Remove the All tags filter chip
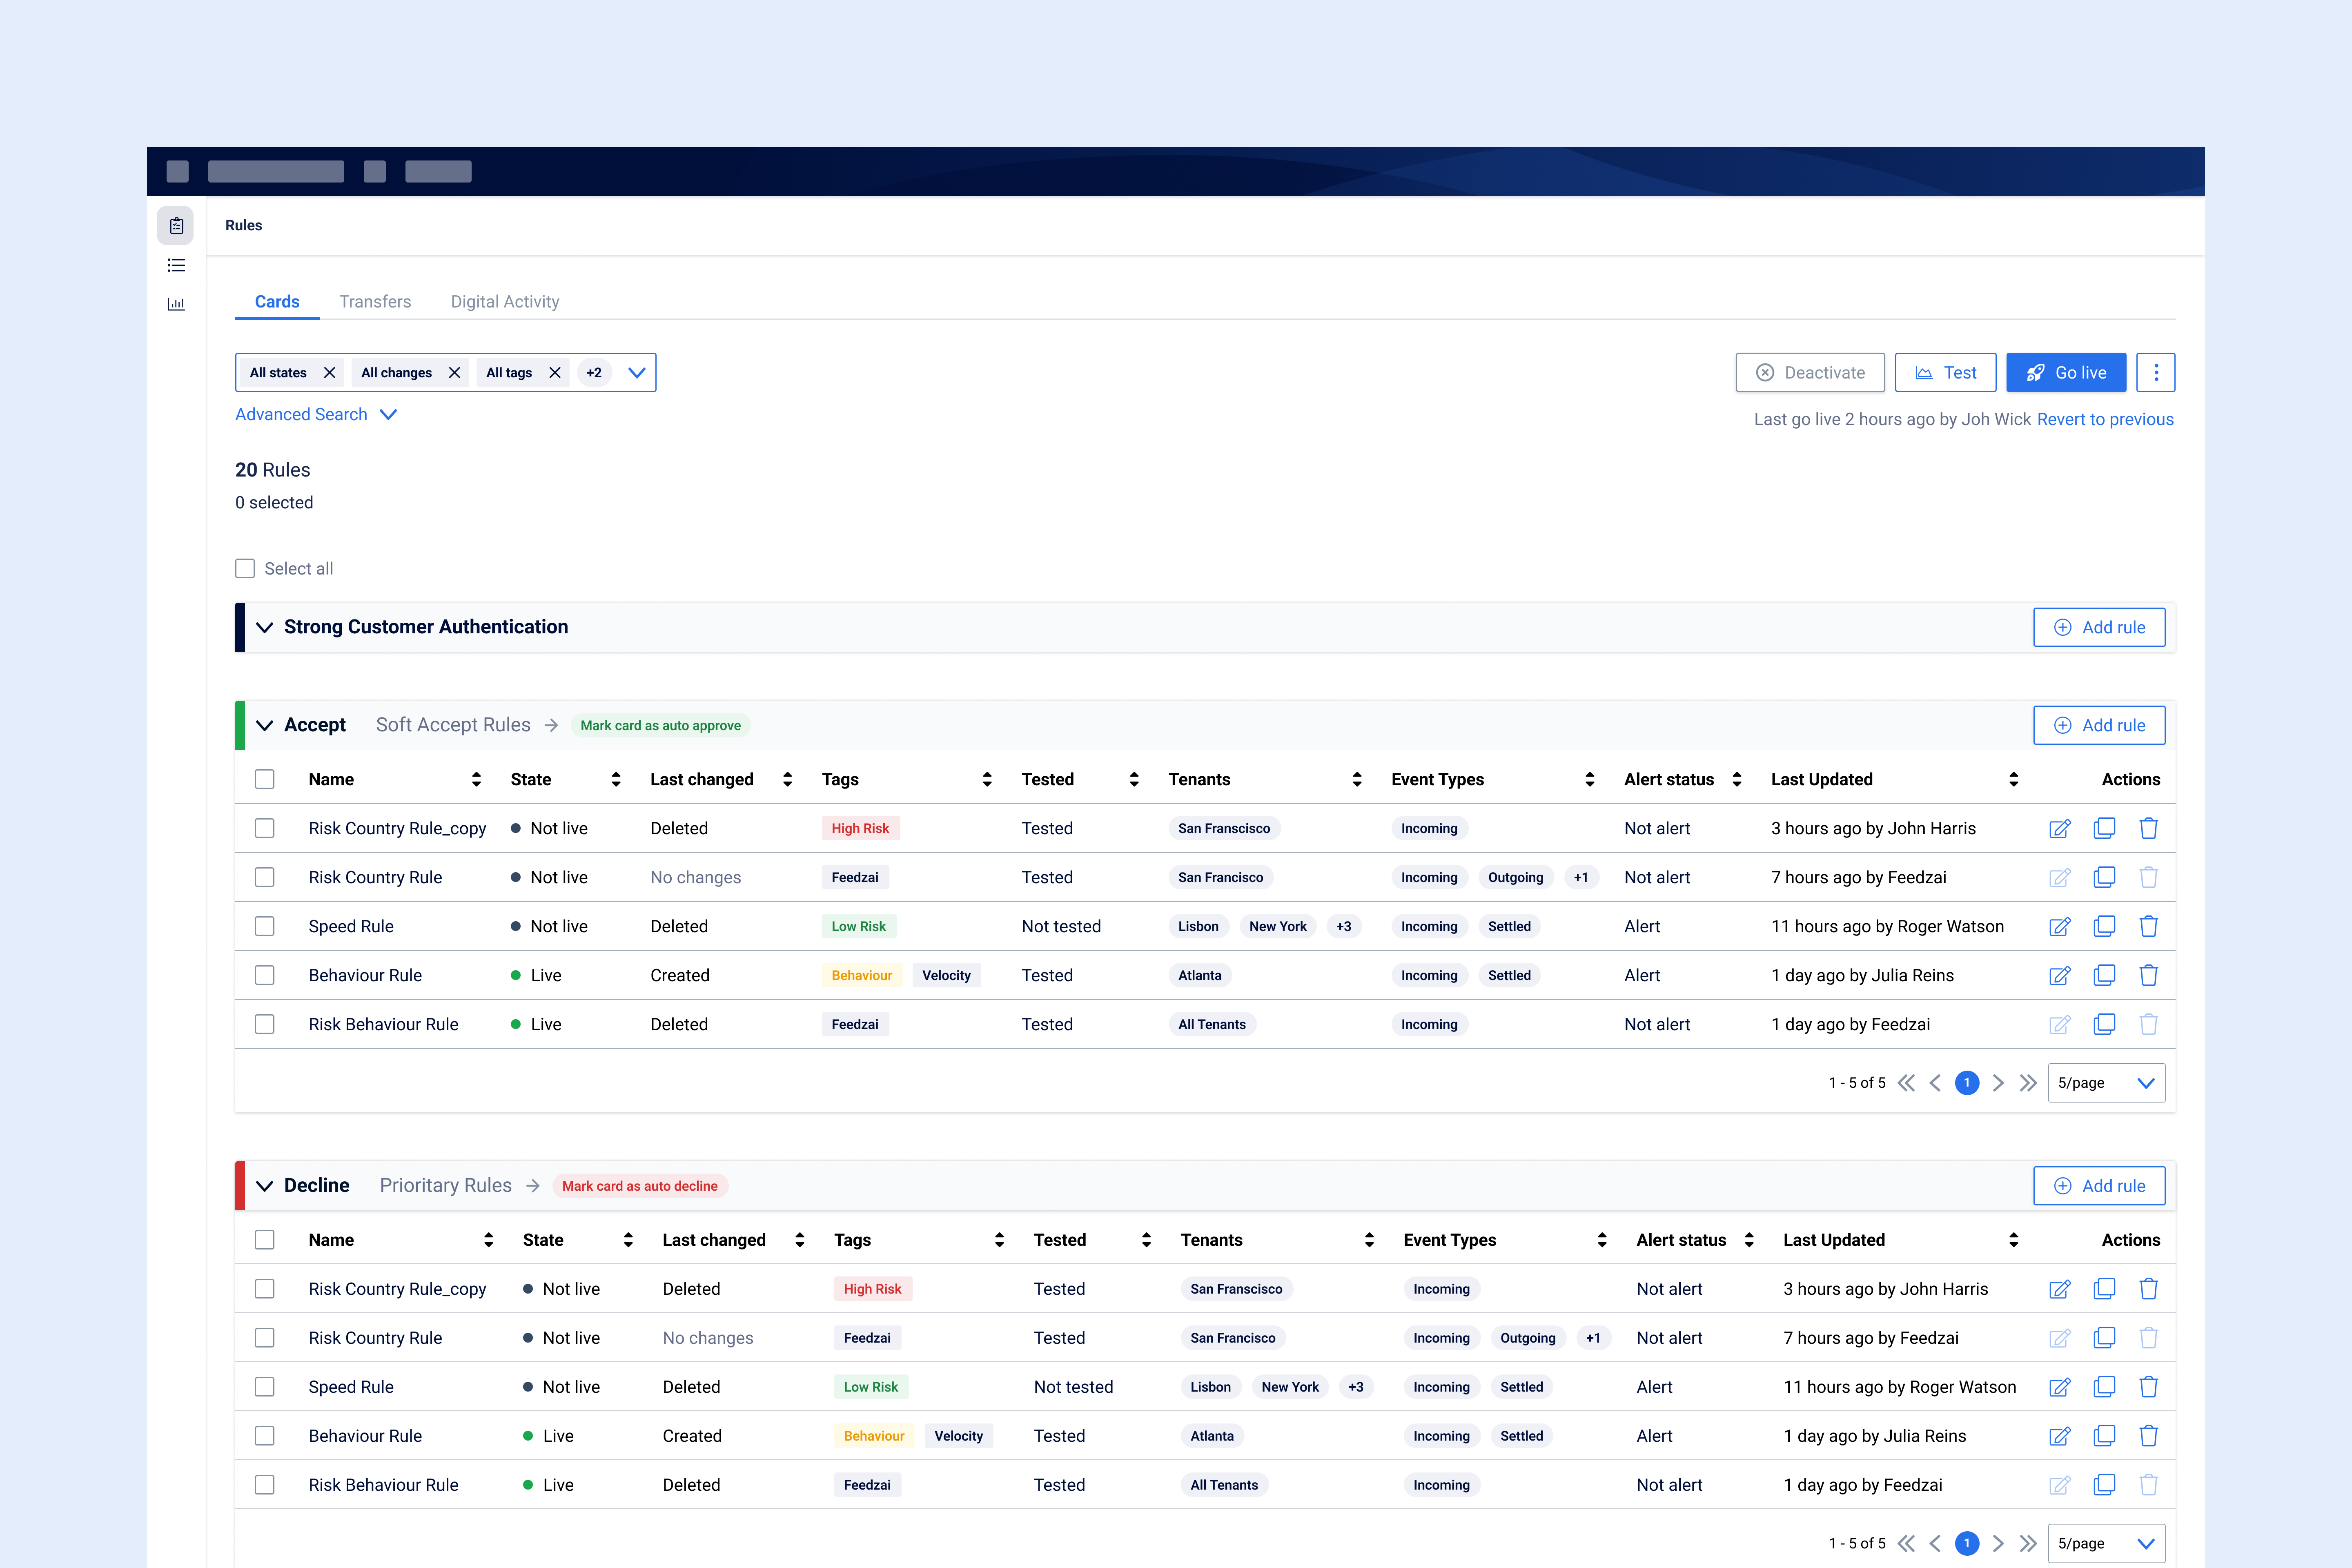 click(555, 372)
